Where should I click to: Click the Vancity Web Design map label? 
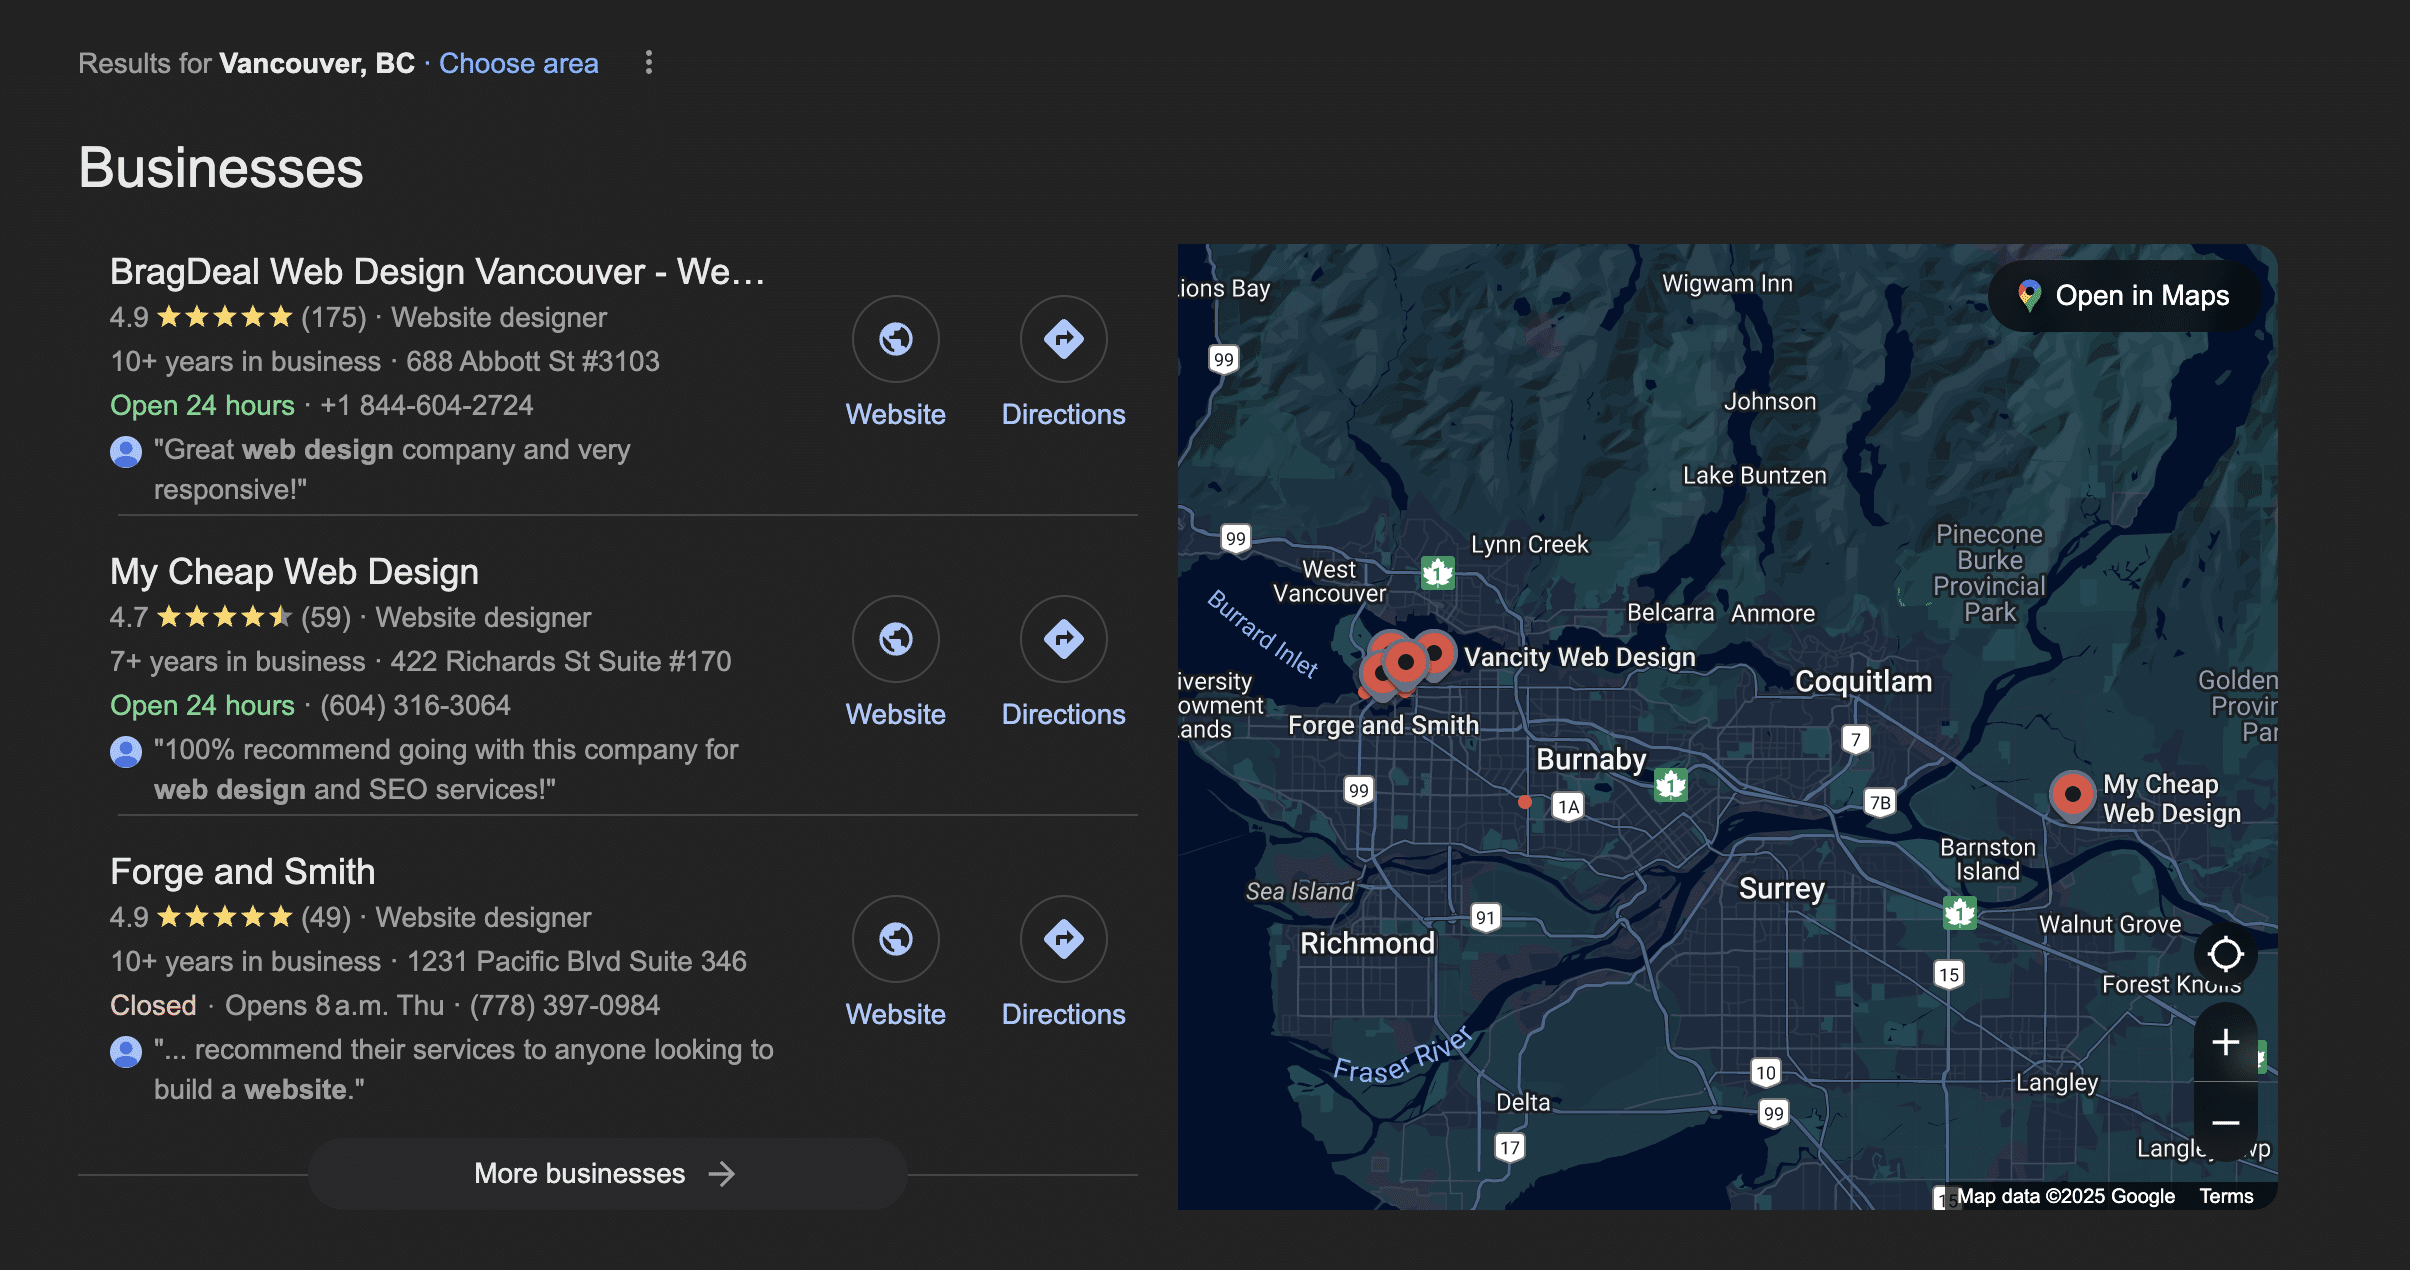[1580, 657]
